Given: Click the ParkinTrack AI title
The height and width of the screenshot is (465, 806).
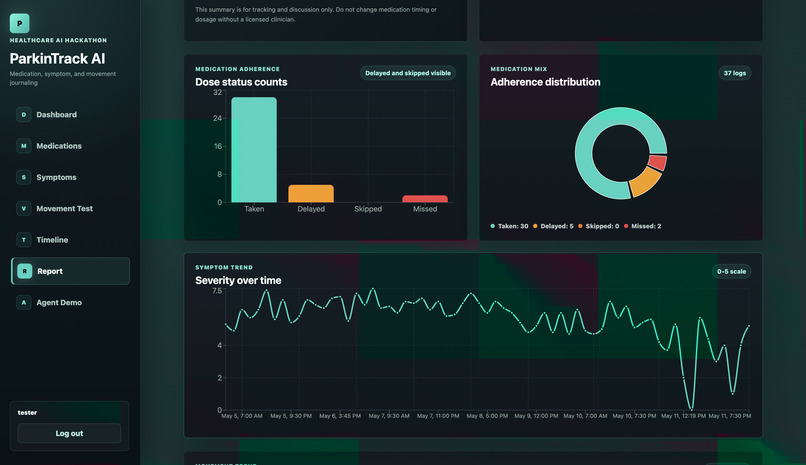Looking at the screenshot, I should (57, 59).
